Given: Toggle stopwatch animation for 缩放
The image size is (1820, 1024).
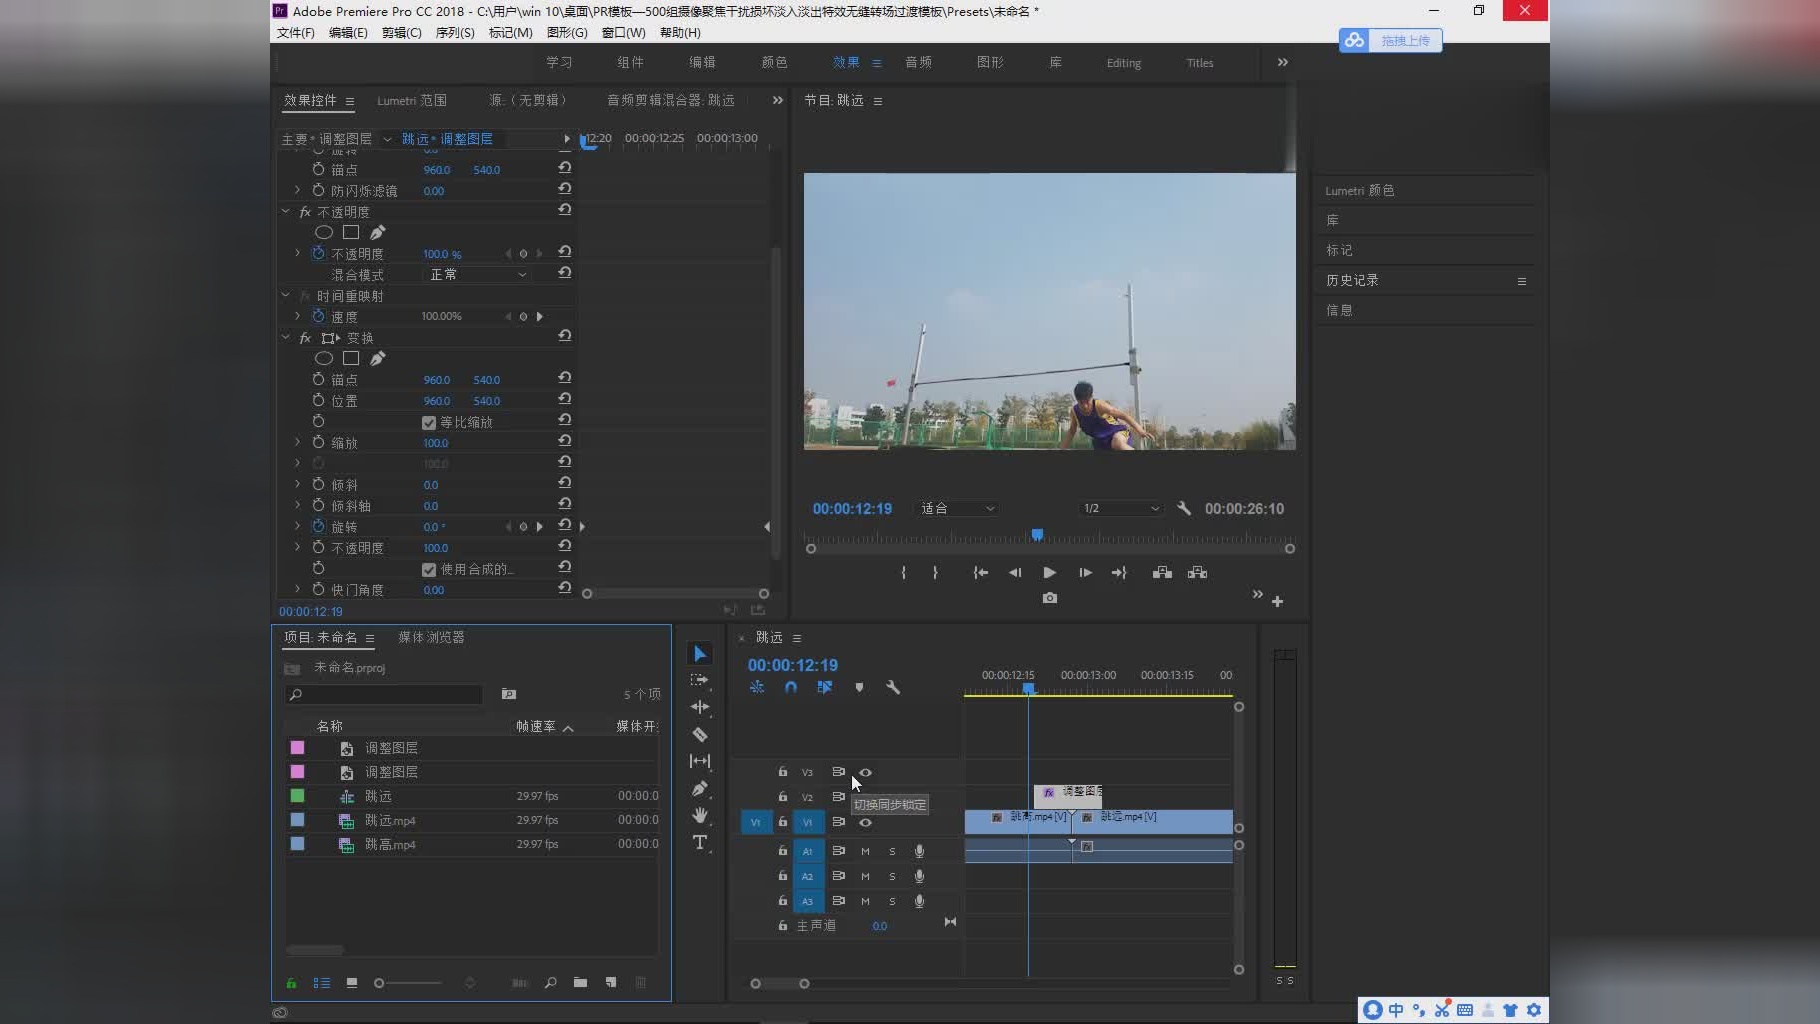Looking at the screenshot, I should (x=318, y=442).
